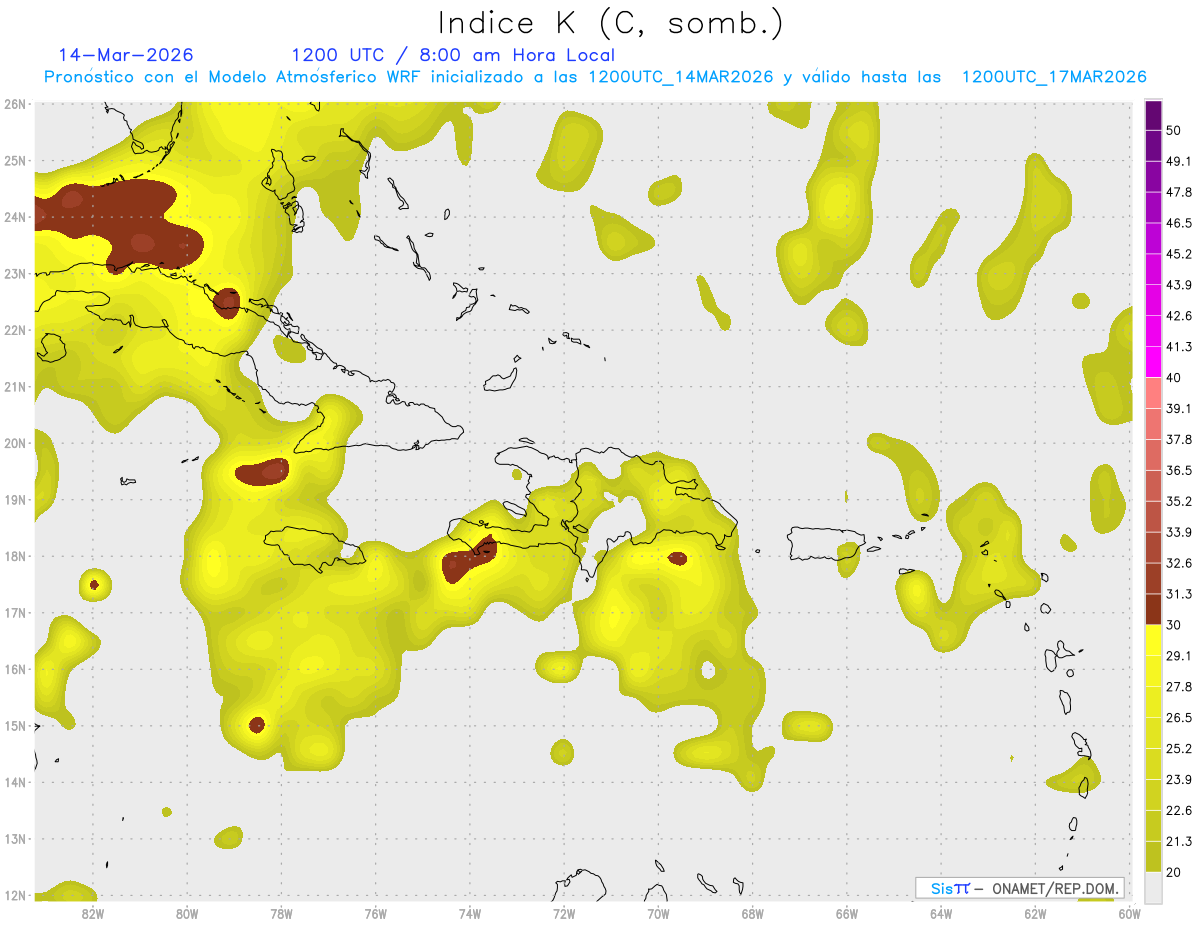The height and width of the screenshot is (927, 1200).
Task: Click the longitude label '60W'
Action: coord(1130,913)
